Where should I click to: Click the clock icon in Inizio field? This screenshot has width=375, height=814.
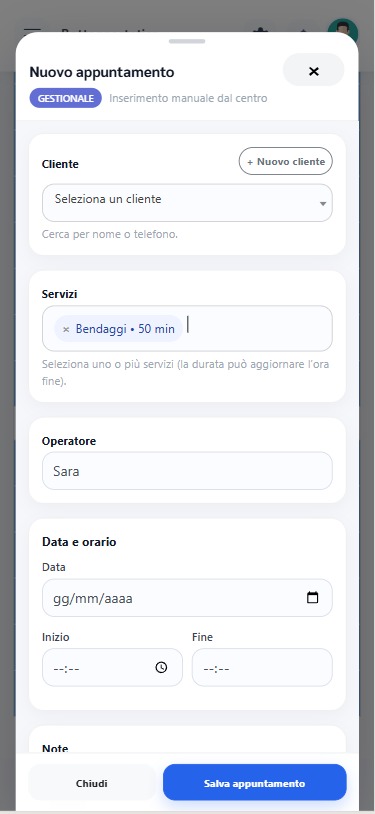click(x=162, y=668)
